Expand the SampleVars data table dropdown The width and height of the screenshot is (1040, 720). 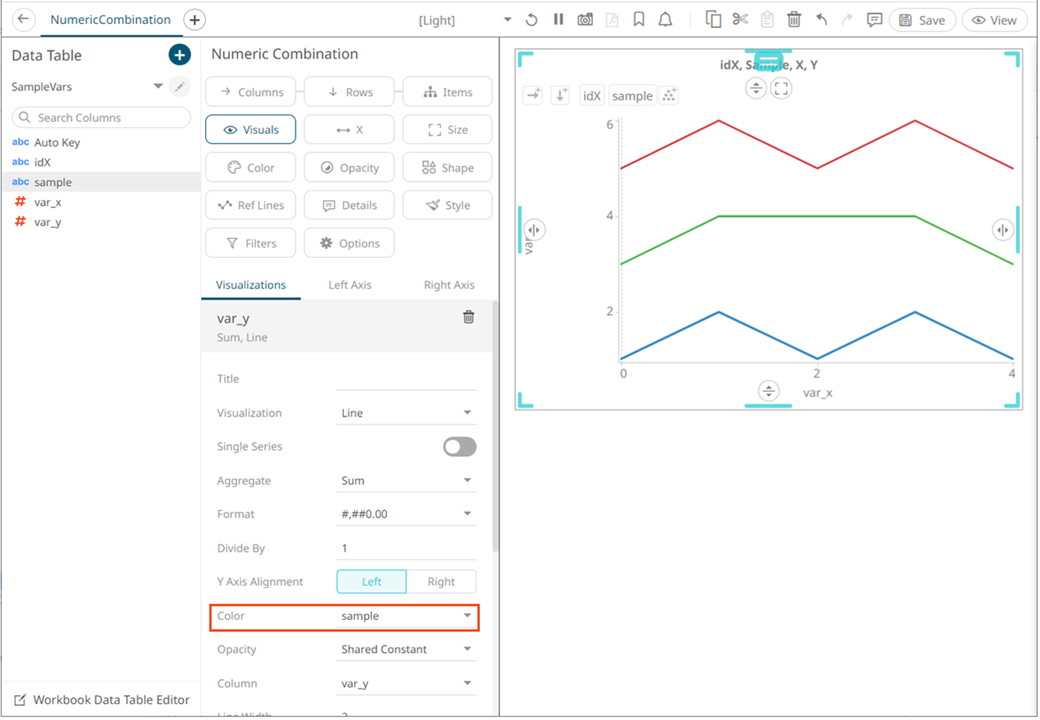click(158, 86)
